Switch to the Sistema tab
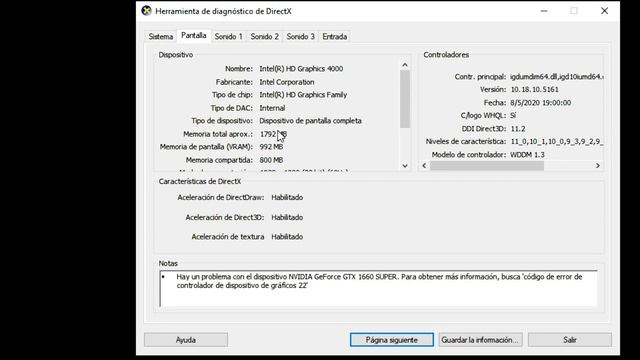The image size is (640, 360). (161, 36)
